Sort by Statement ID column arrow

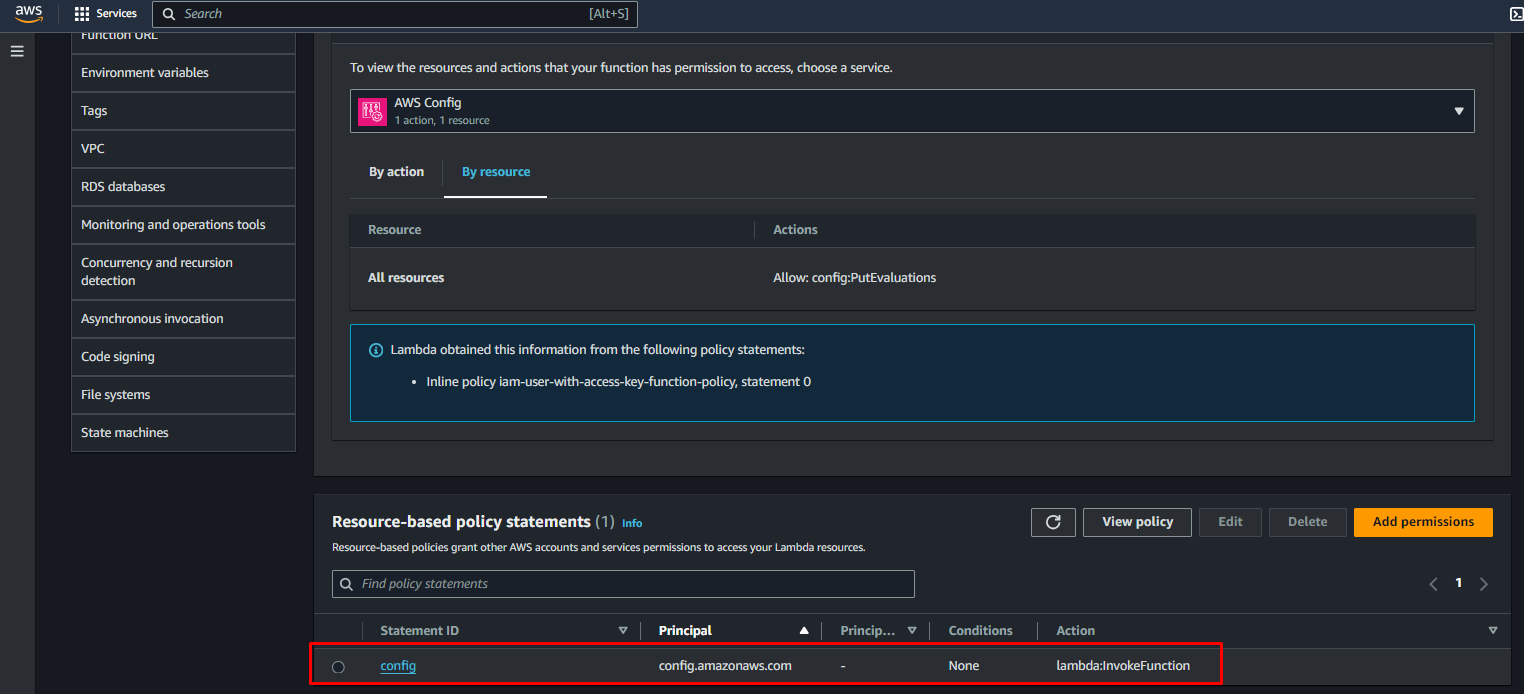[623, 631]
